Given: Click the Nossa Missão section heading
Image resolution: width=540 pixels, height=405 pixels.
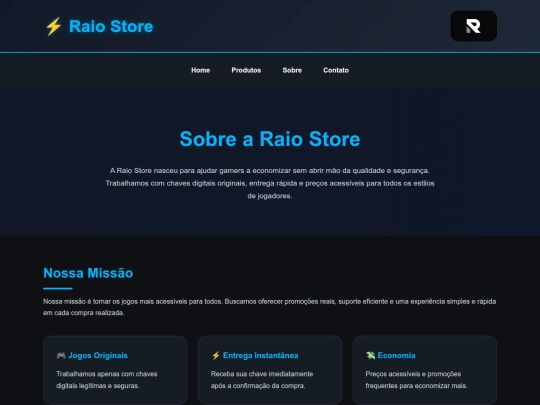Looking at the screenshot, I should click(88, 273).
